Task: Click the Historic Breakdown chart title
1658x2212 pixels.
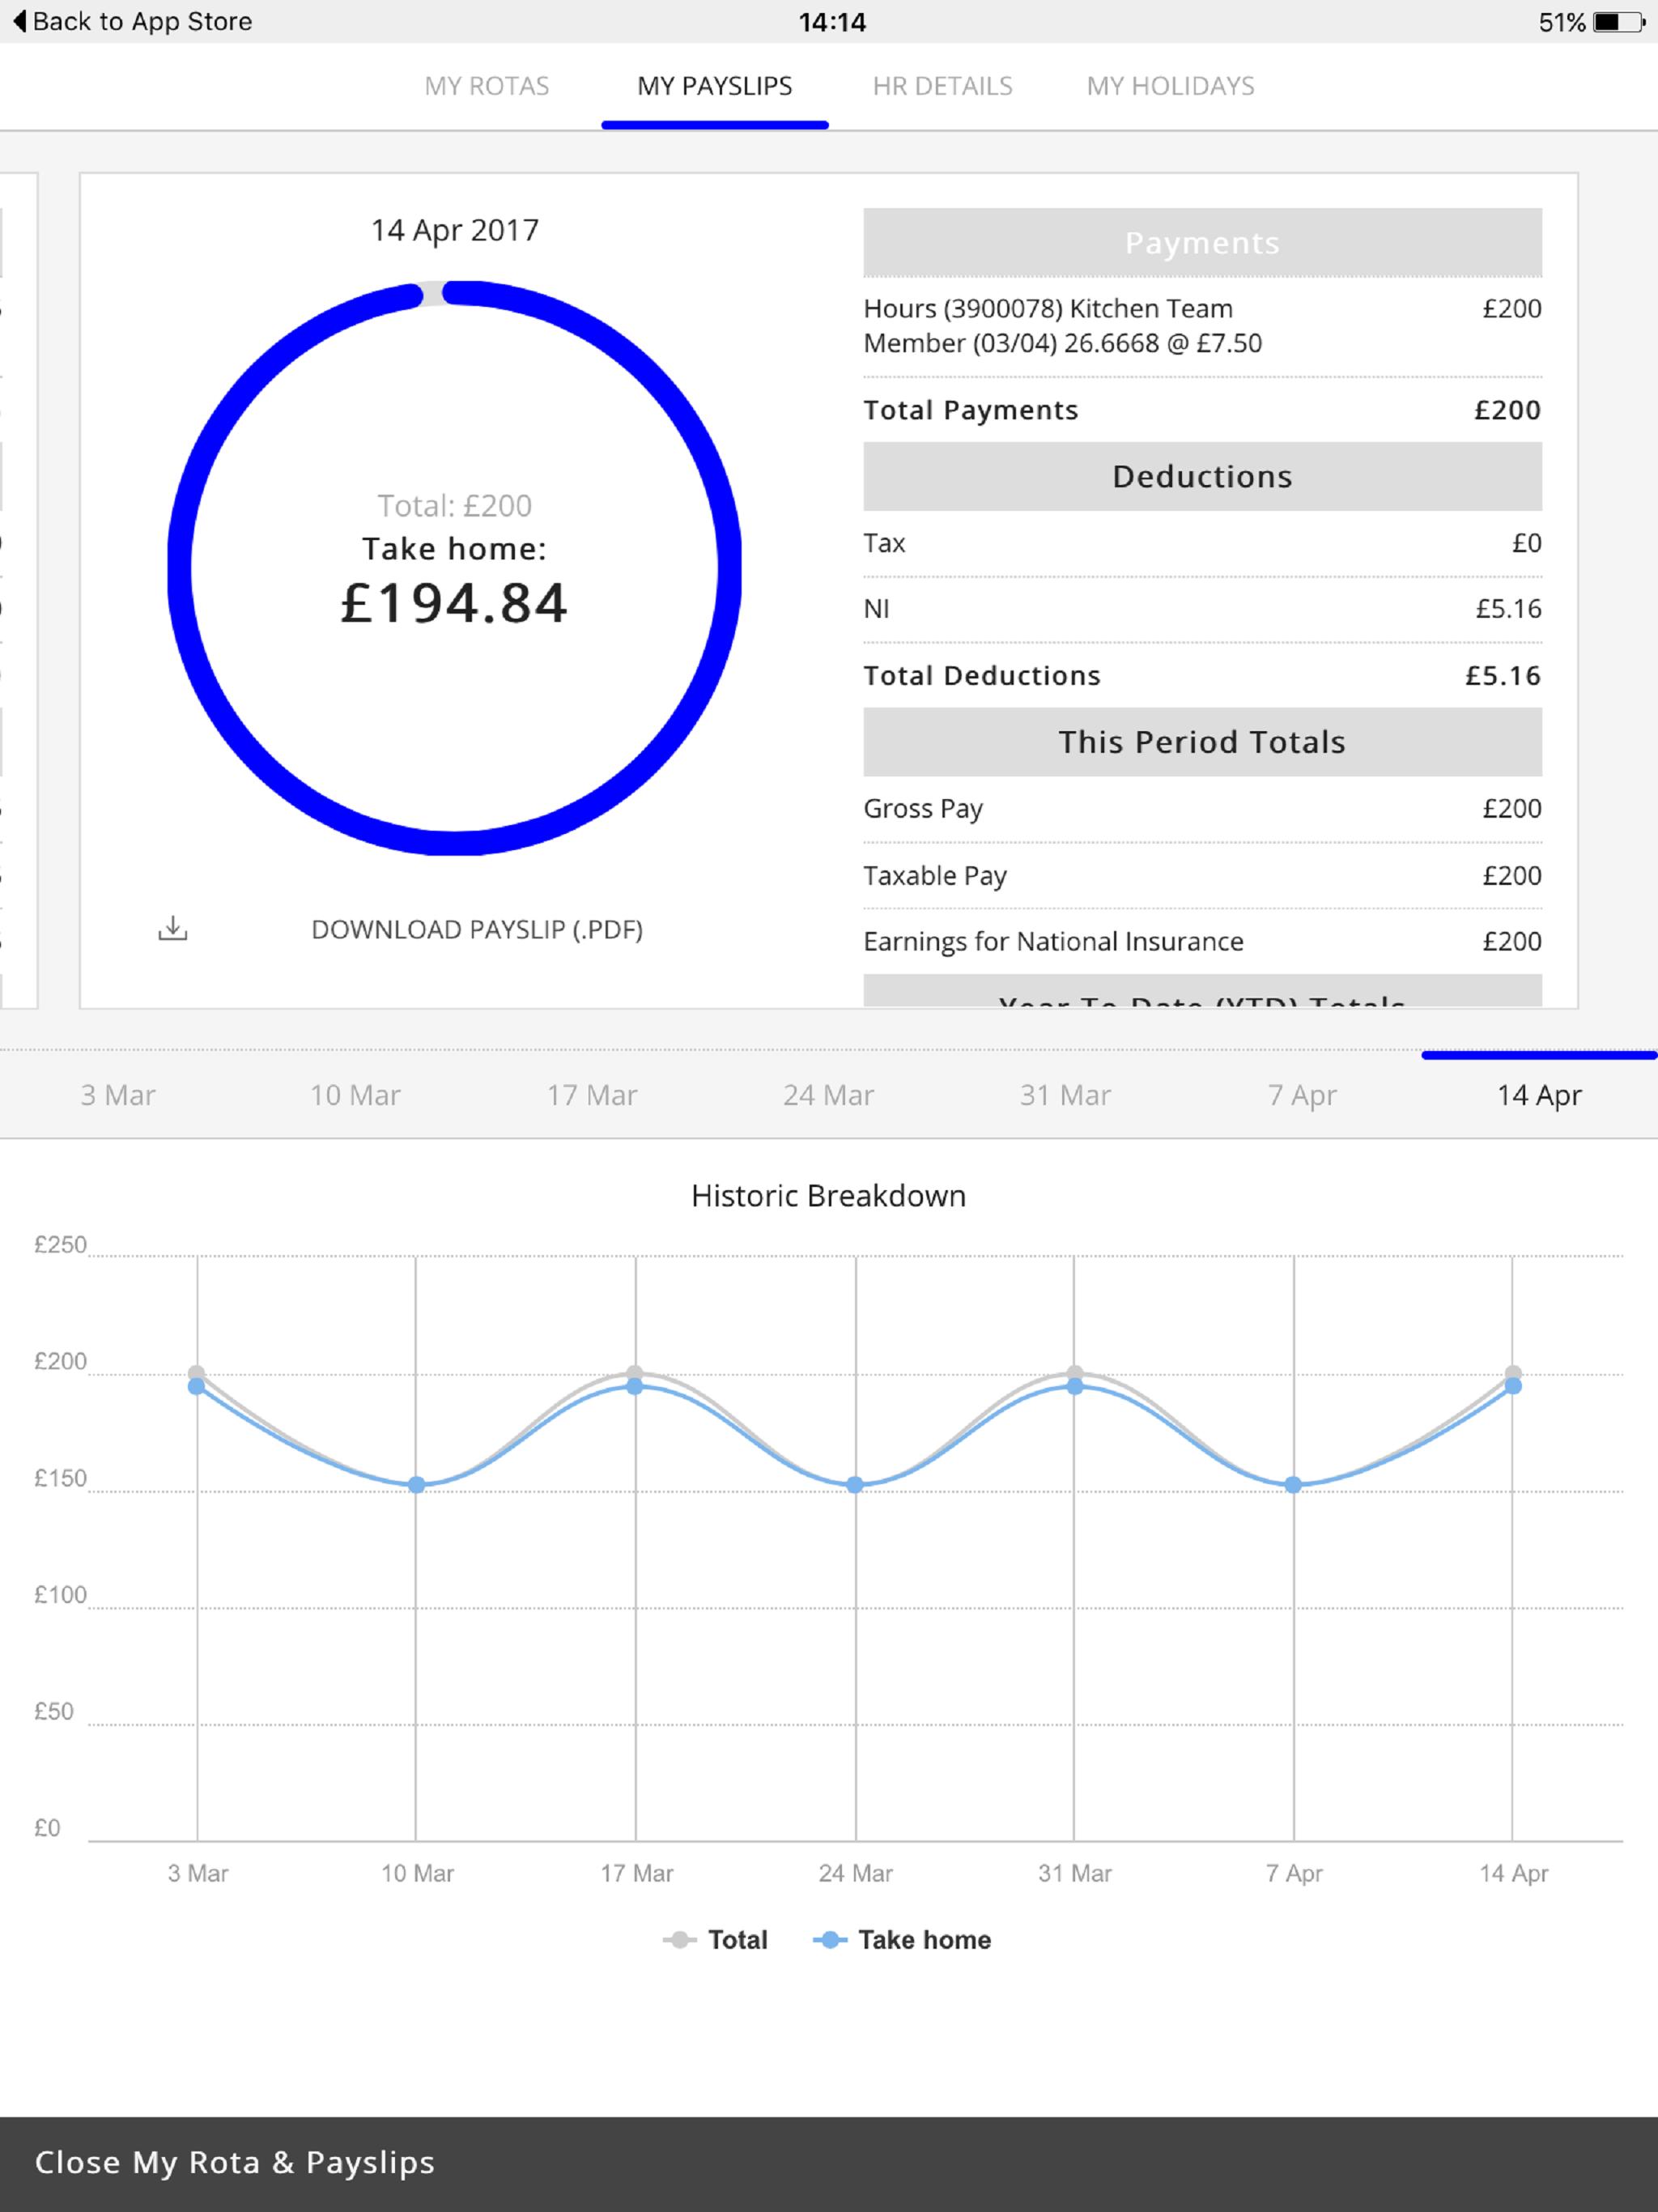Action: (829, 1196)
